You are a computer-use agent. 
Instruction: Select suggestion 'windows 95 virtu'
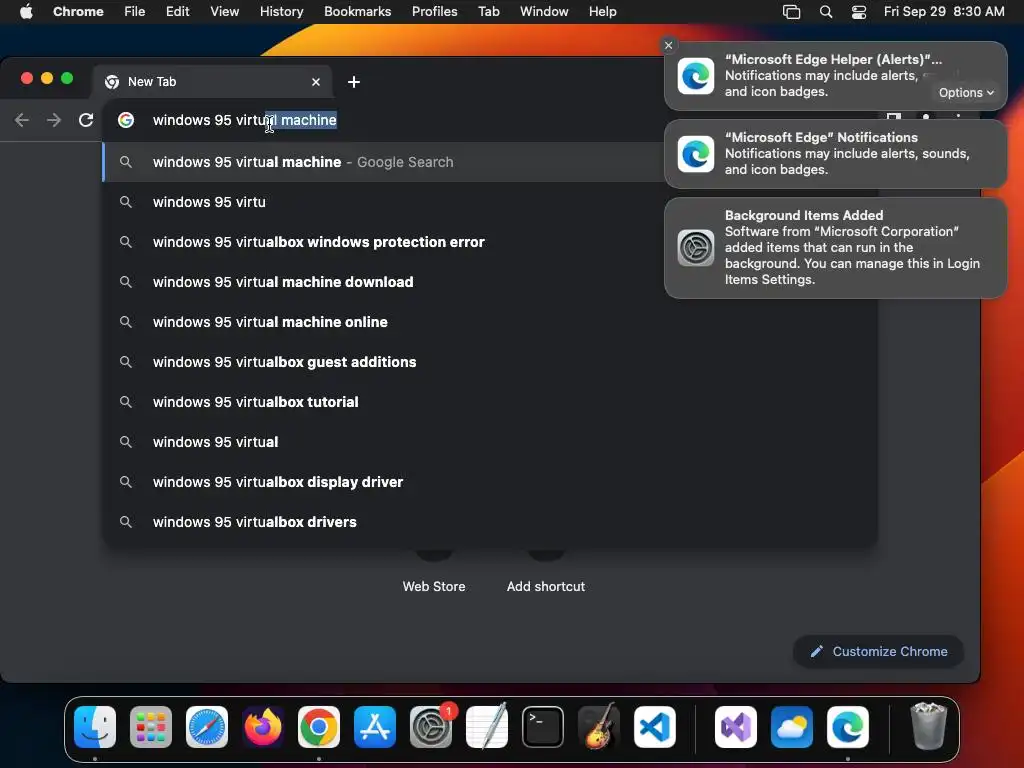click(x=490, y=202)
